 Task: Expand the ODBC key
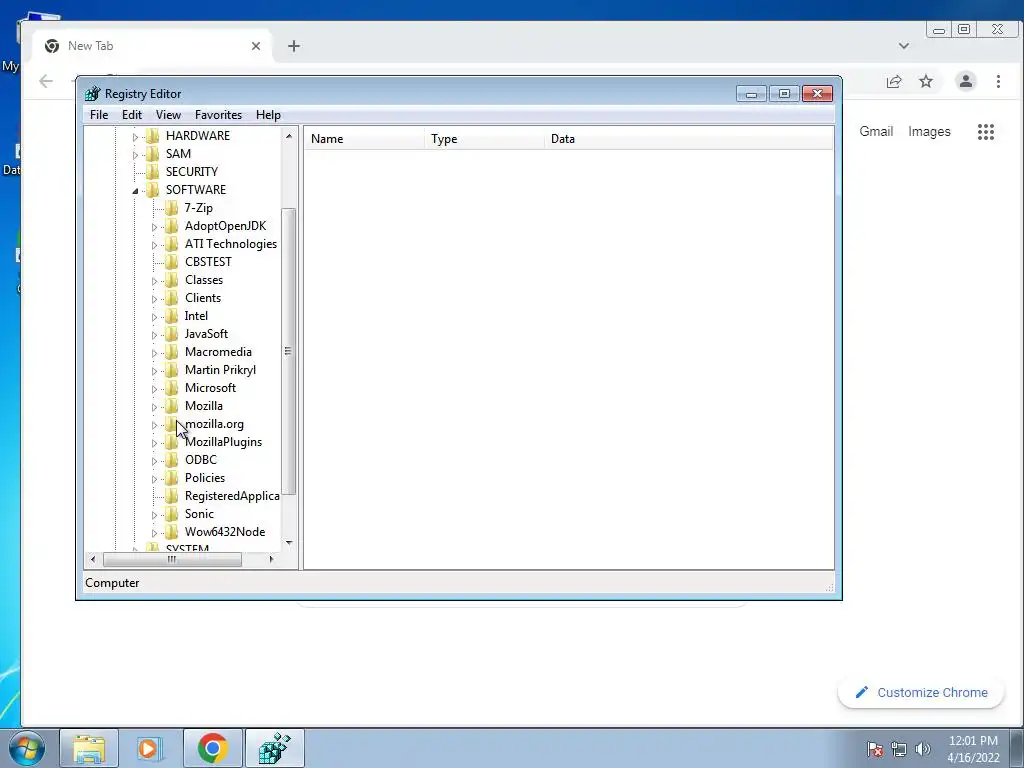pyautogui.click(x=154, y=461)
